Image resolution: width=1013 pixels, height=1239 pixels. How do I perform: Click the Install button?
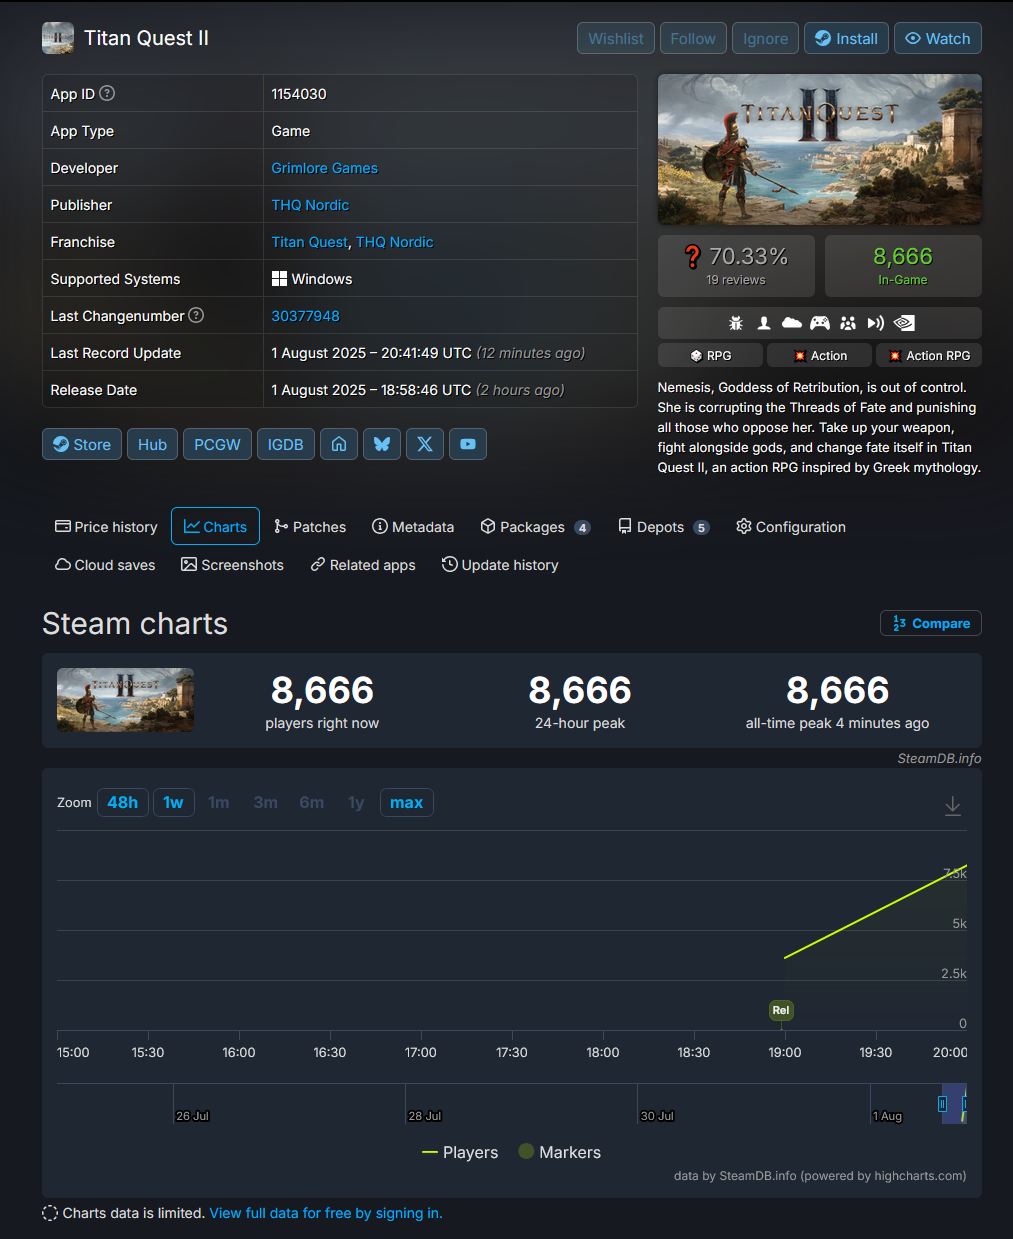click(847, 38)
